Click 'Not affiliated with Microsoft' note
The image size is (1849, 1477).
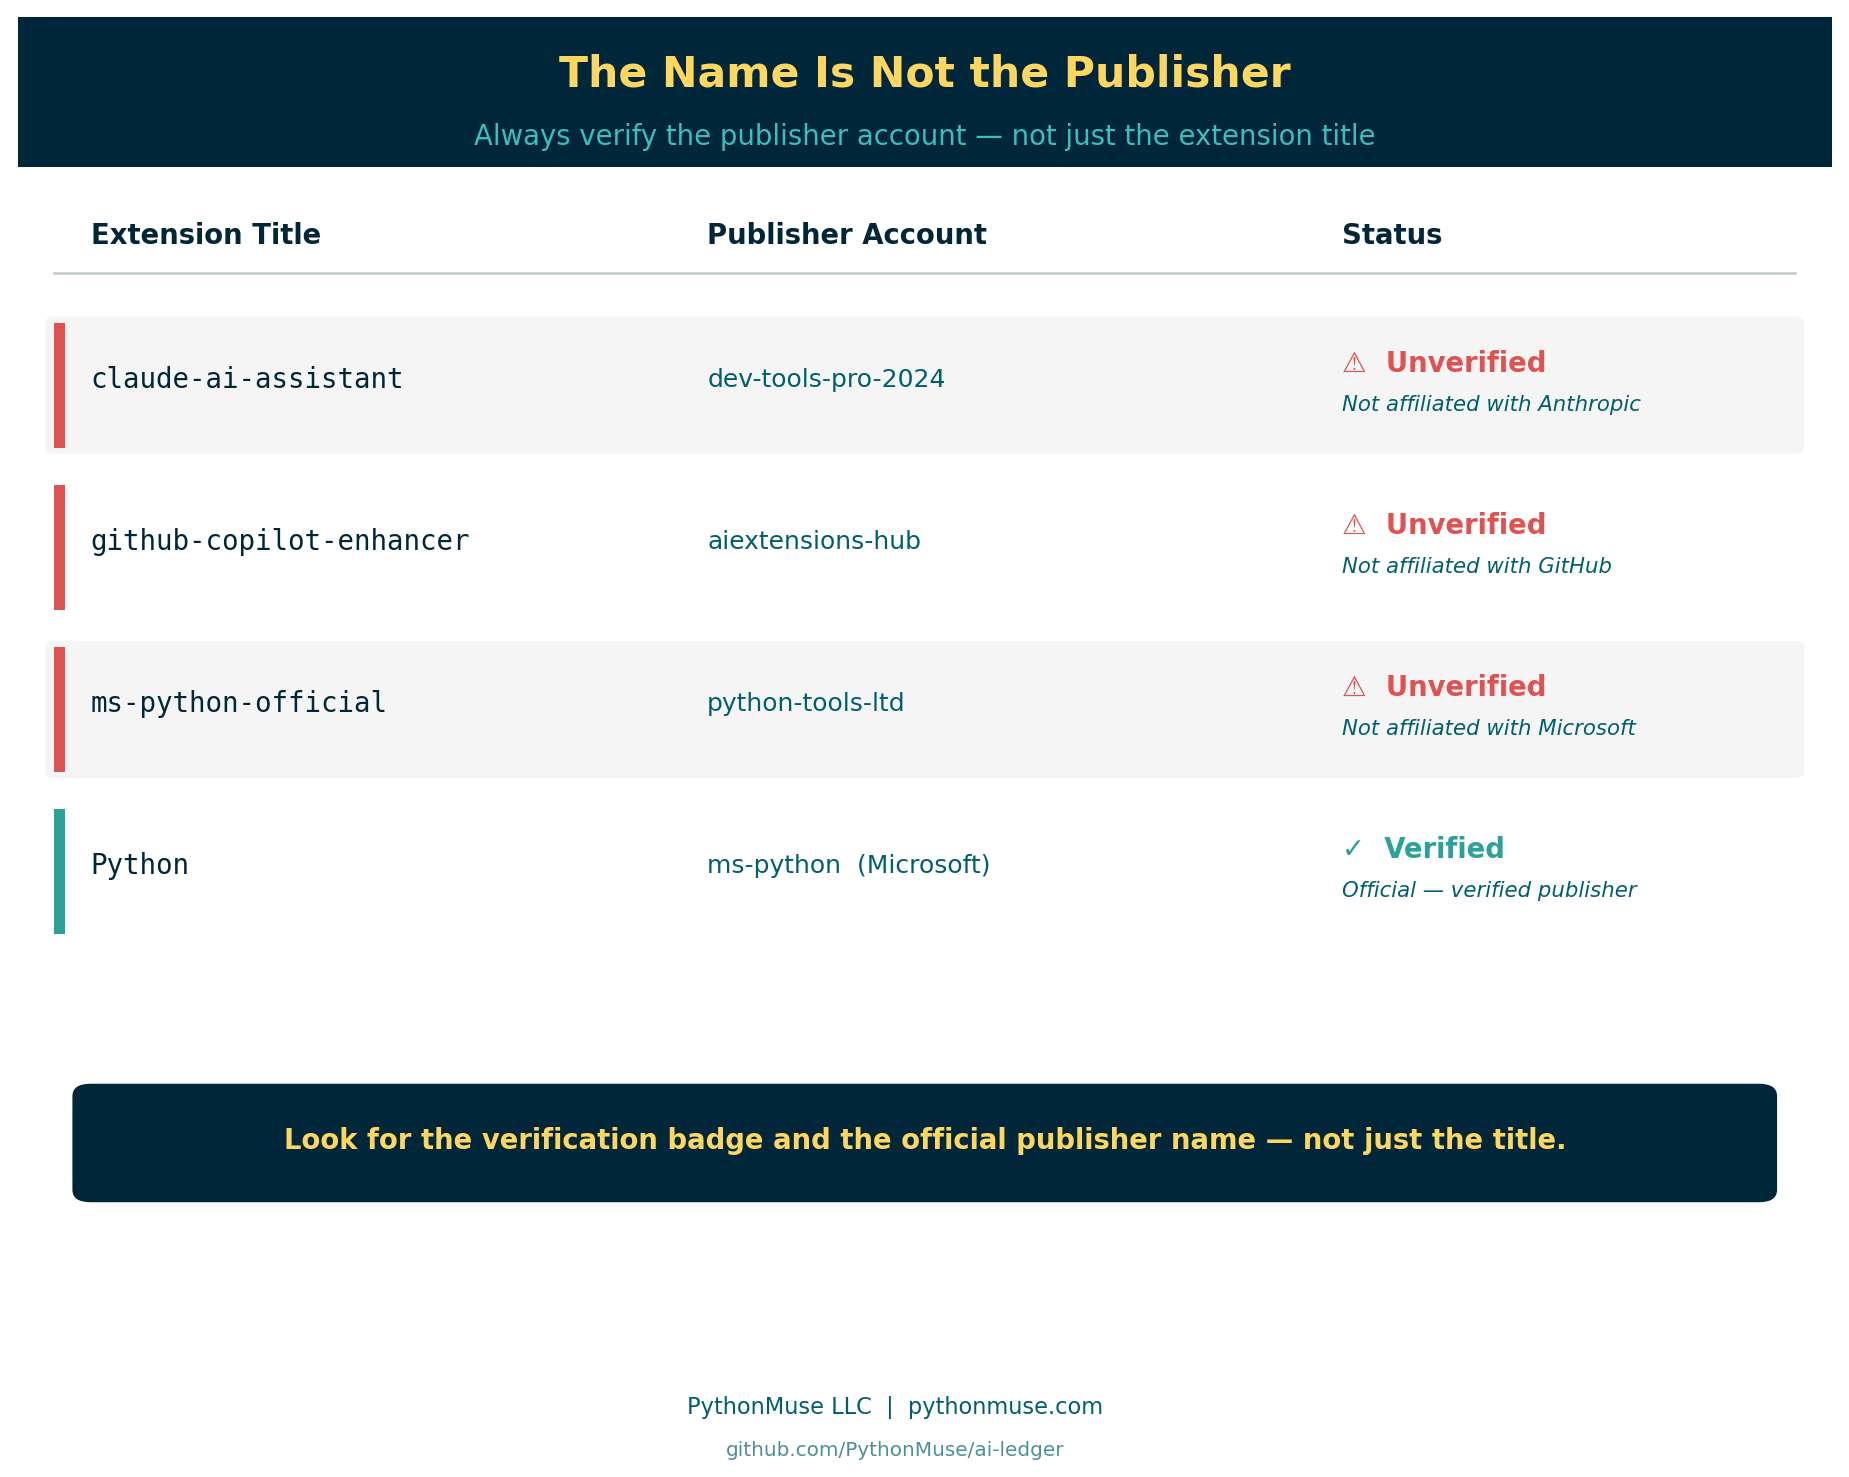1488,728
